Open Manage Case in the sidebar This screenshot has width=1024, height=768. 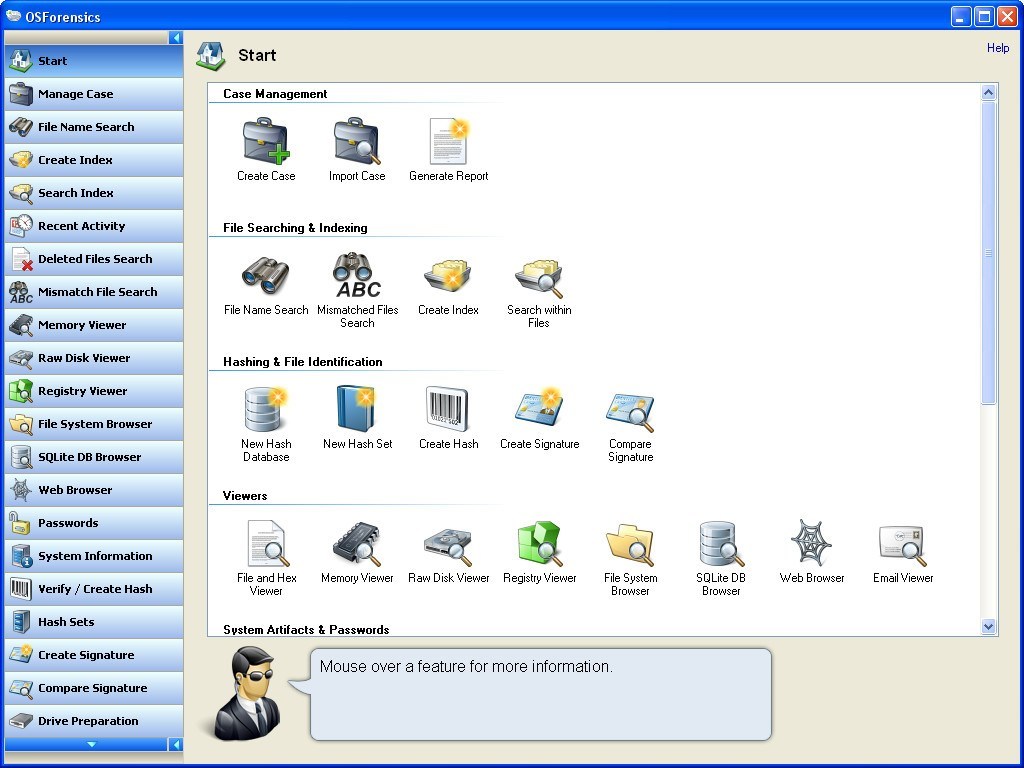click(93, 94)
